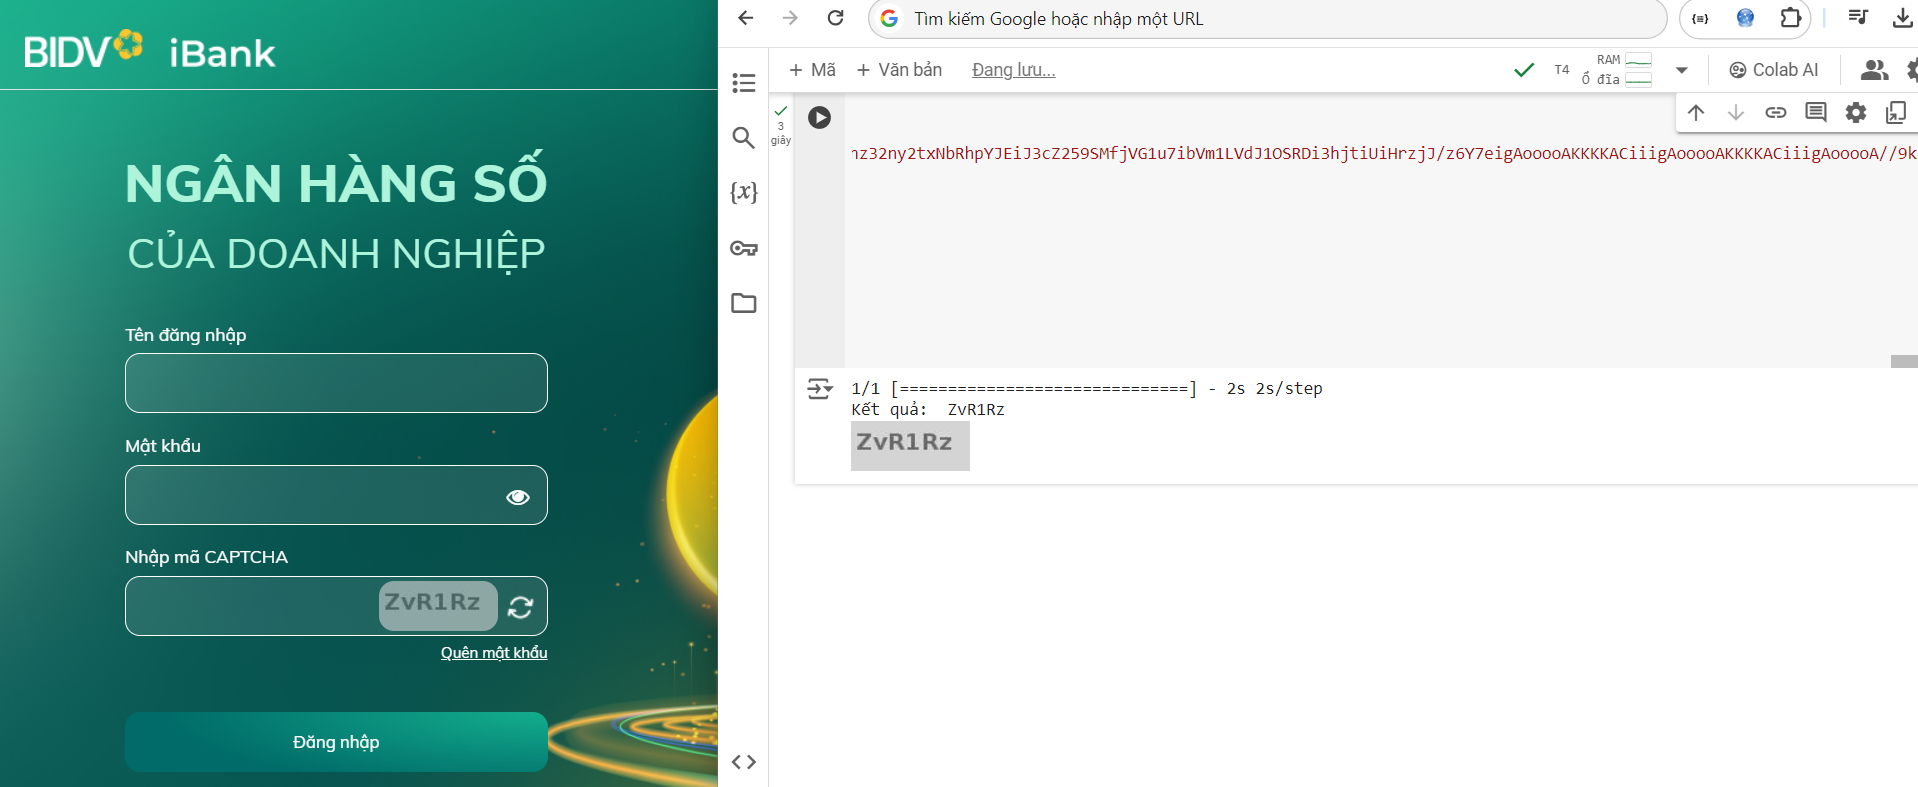This screenshot has width=1918, height=787.
Task: Click the BIDV iBank logo
Action: pos(150,50)
